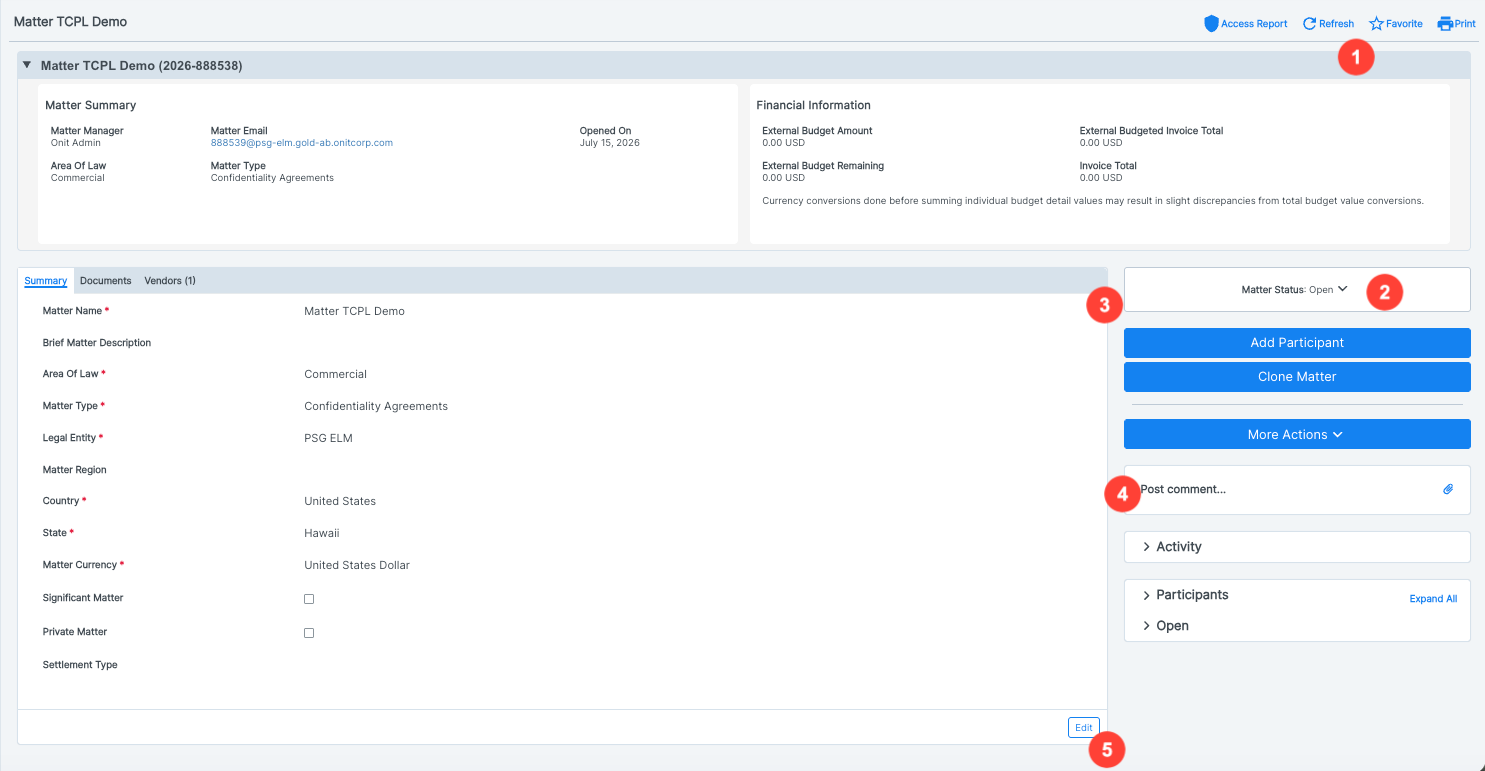Screen dimensions: 1485x771
Task: Click the Favorite text label
Action: (1404, 24)
